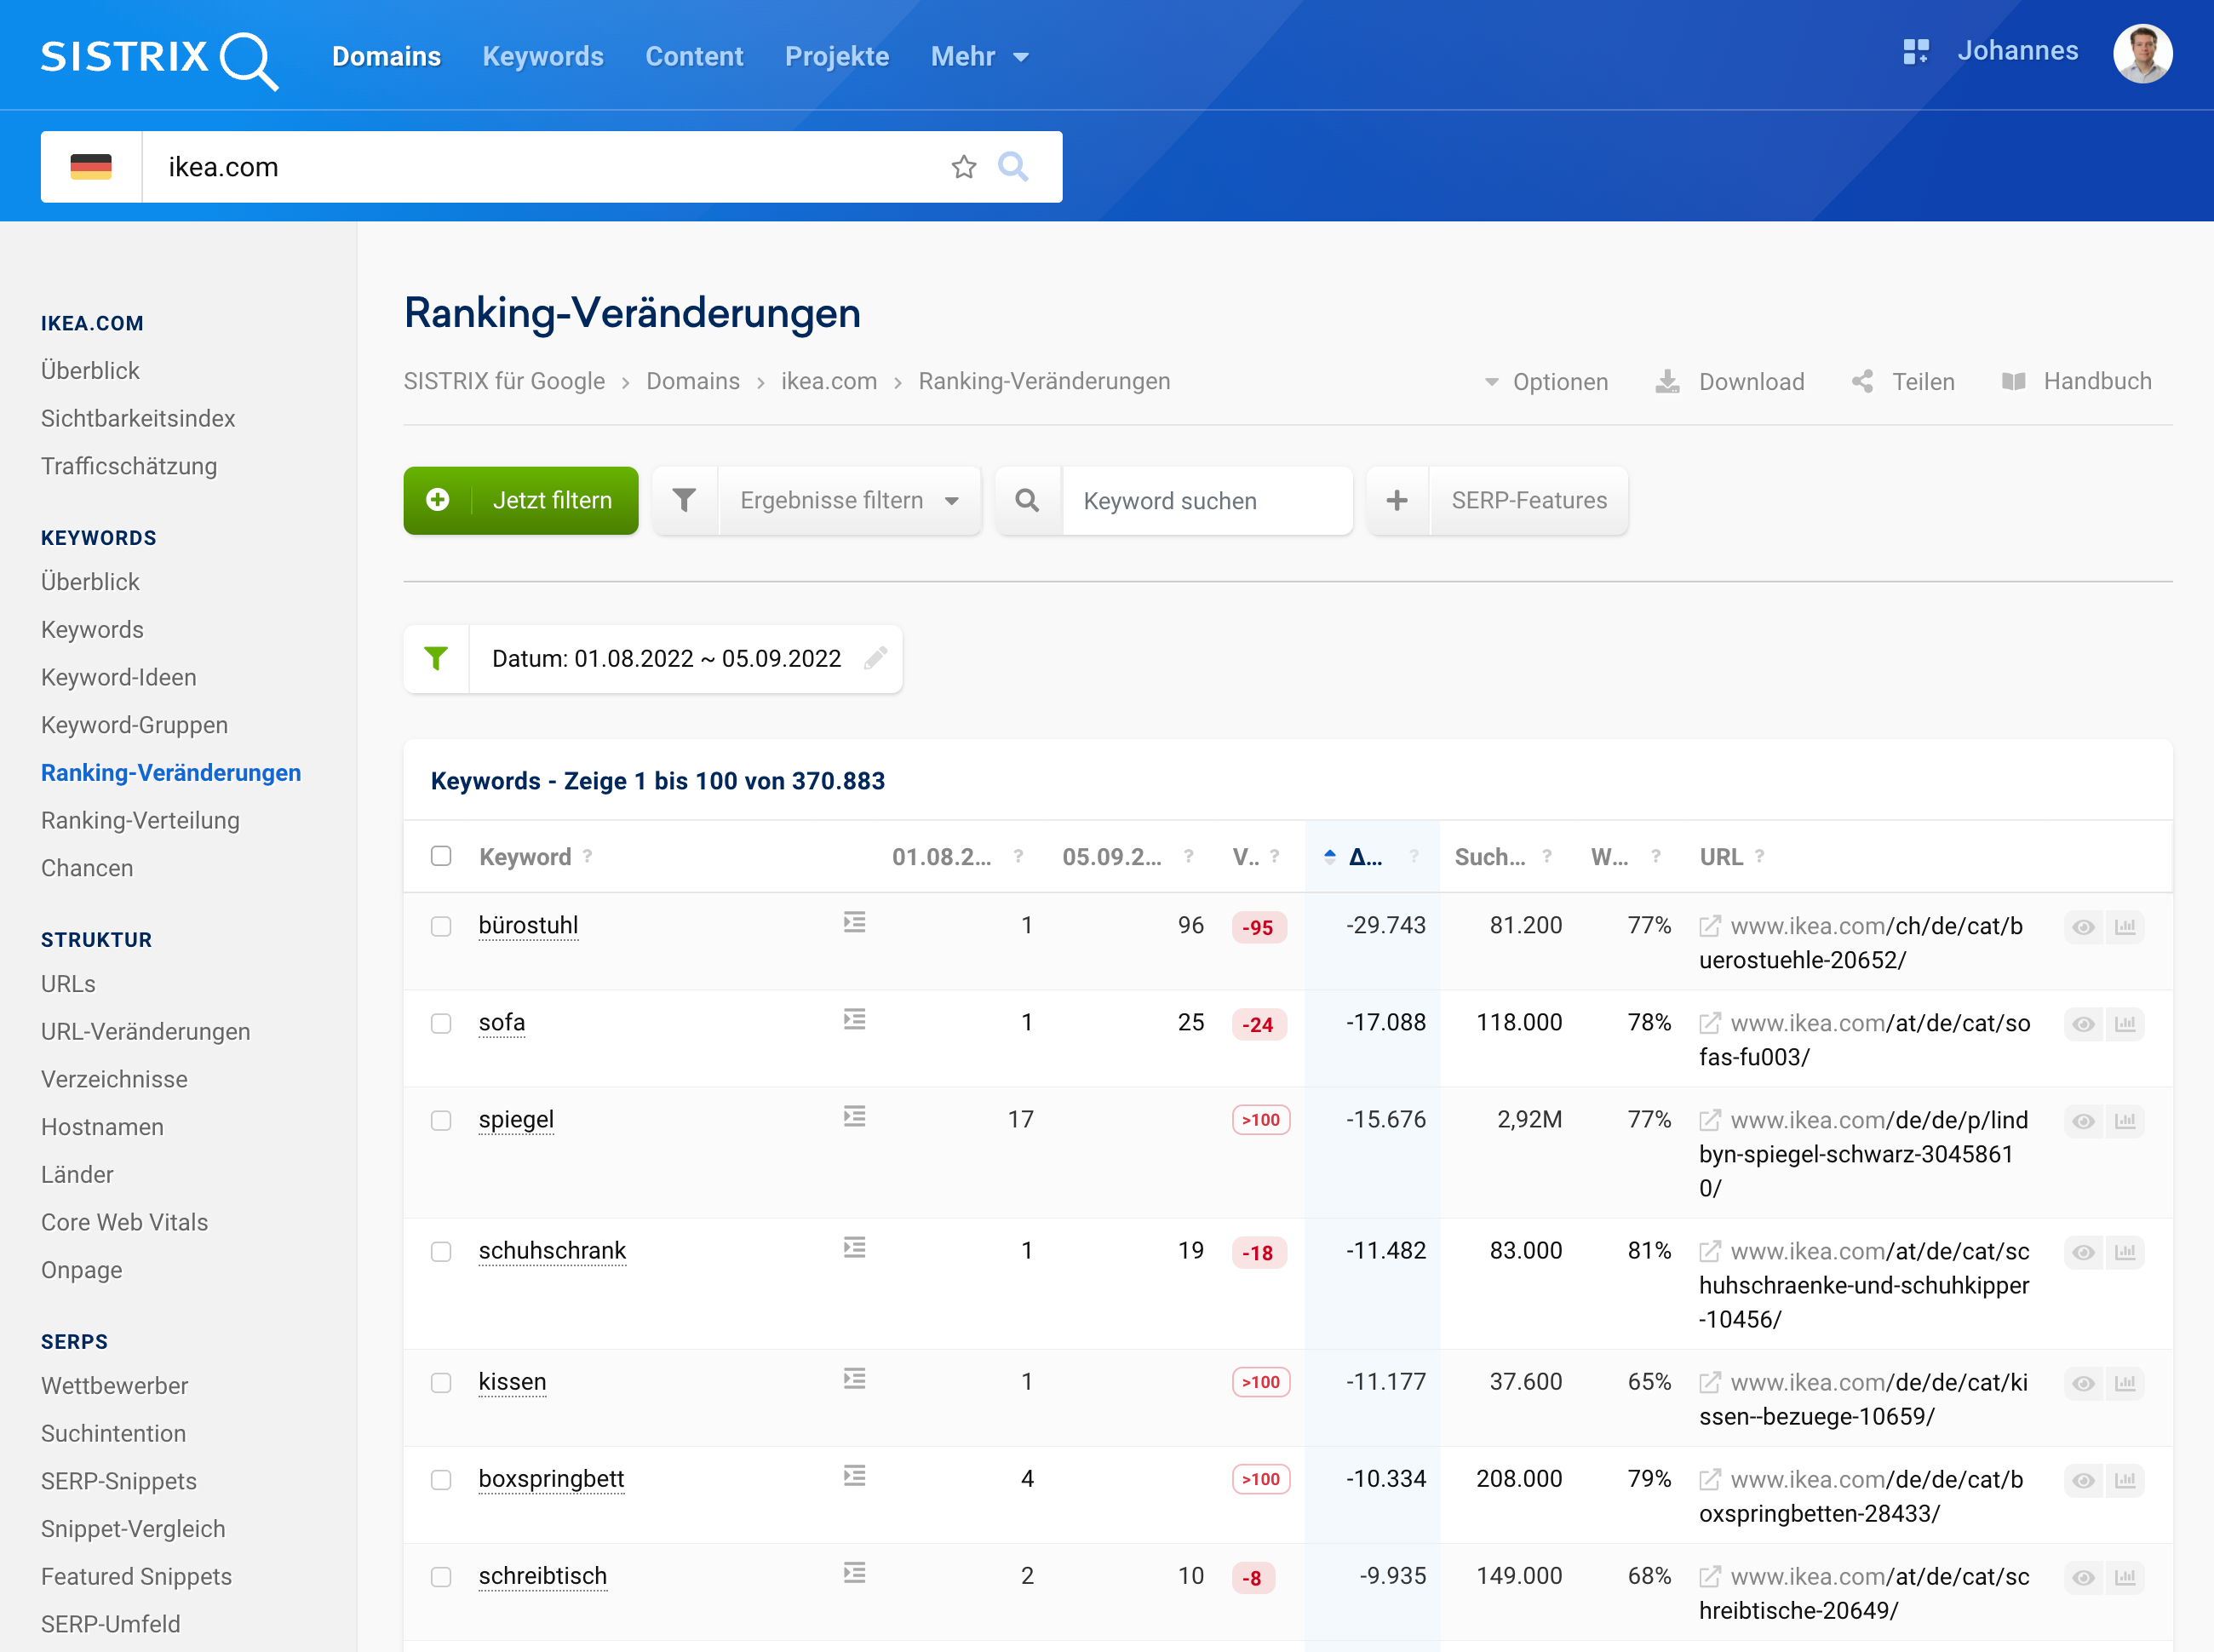This screenshot has height=1652, width=2214.
Task: Click the pencil icon to edit date filter
Action: [x=876, y=658]
